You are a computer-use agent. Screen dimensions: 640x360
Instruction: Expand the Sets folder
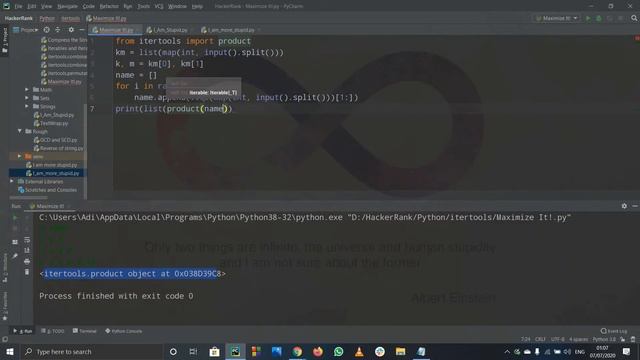click(x=27, y=98)
